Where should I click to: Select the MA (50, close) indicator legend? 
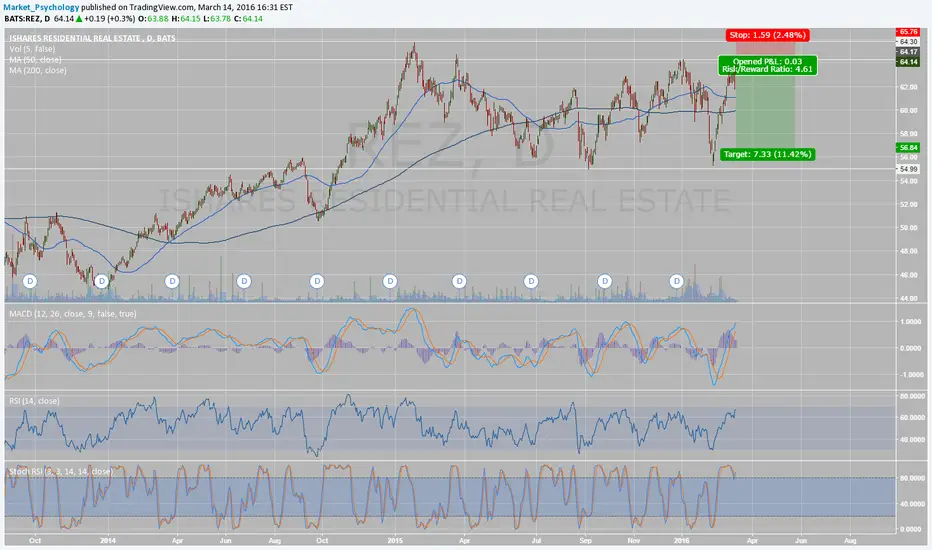point(35,59)
